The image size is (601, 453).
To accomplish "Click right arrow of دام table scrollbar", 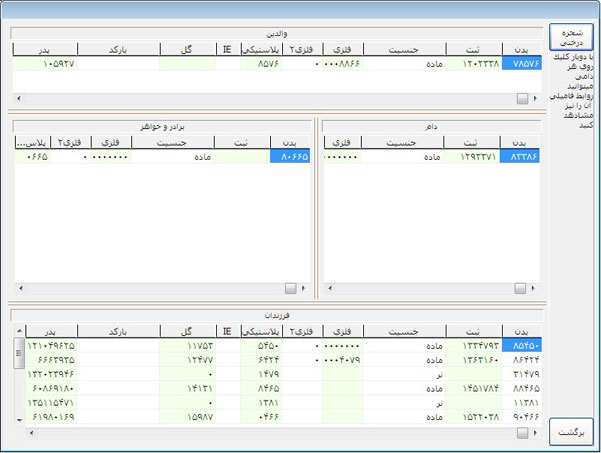I will pos(533,288).
